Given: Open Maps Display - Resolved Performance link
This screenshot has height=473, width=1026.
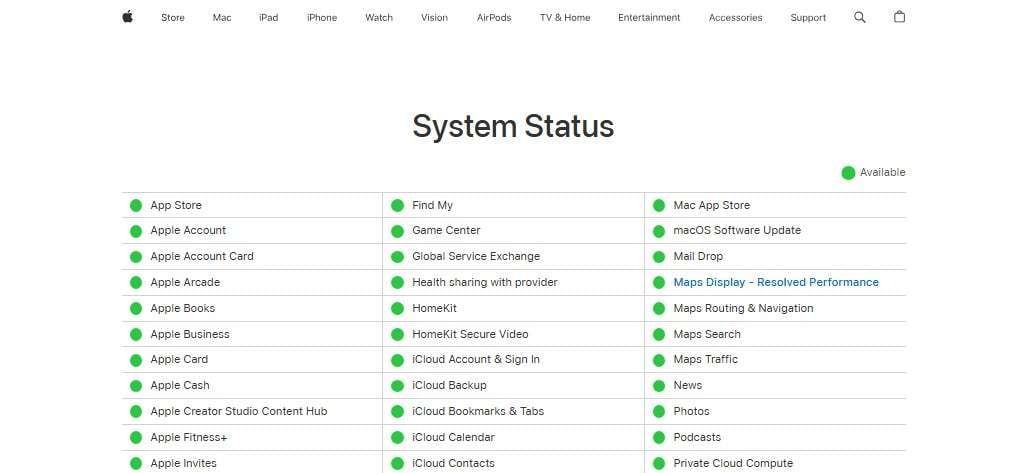Looking at the screenshot, I should (x=776, y=282).
